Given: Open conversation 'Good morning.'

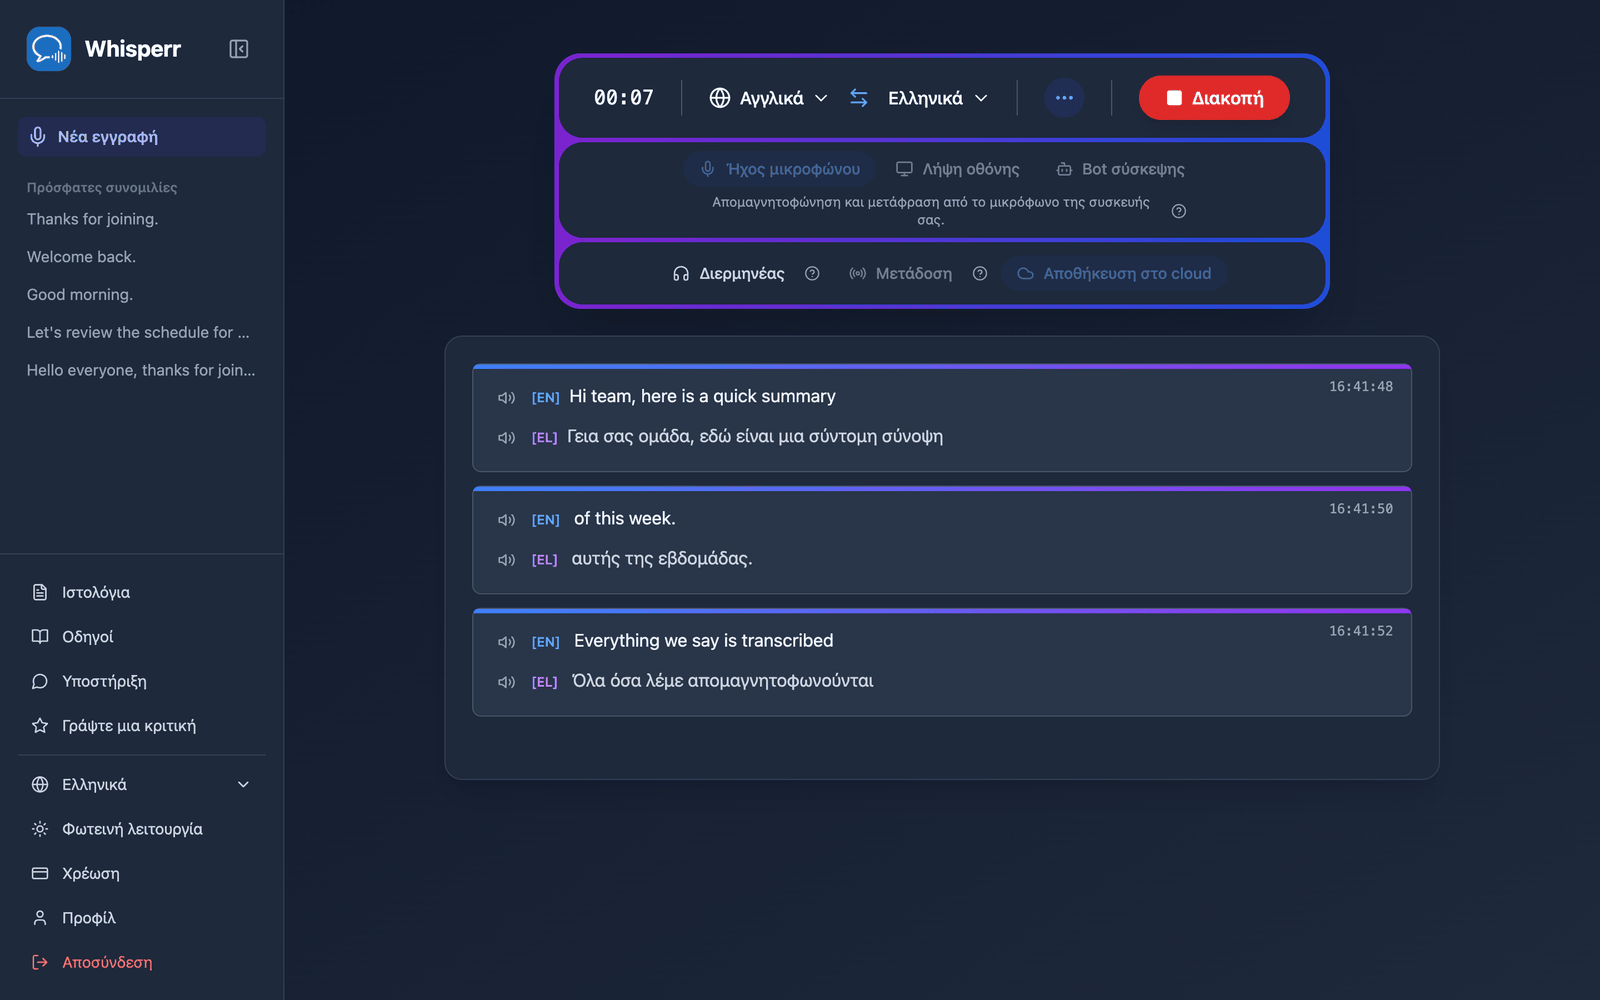Looking at the screenshot, I should 141,295.
